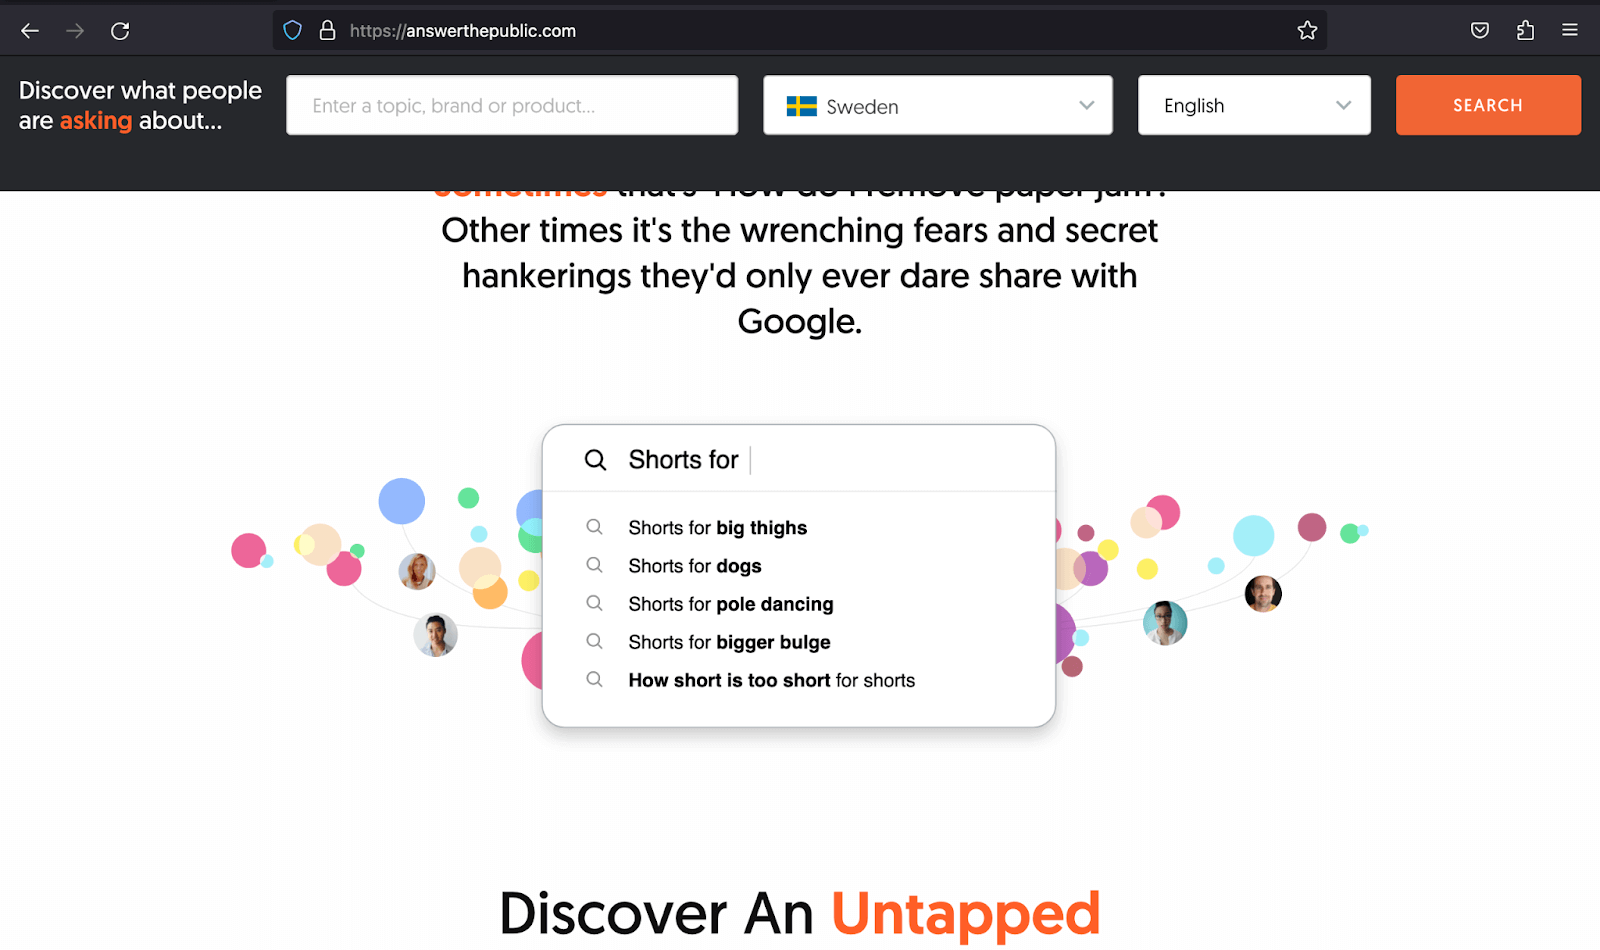Click the answerthepublic.com address bar

click(x=800, y=31)
